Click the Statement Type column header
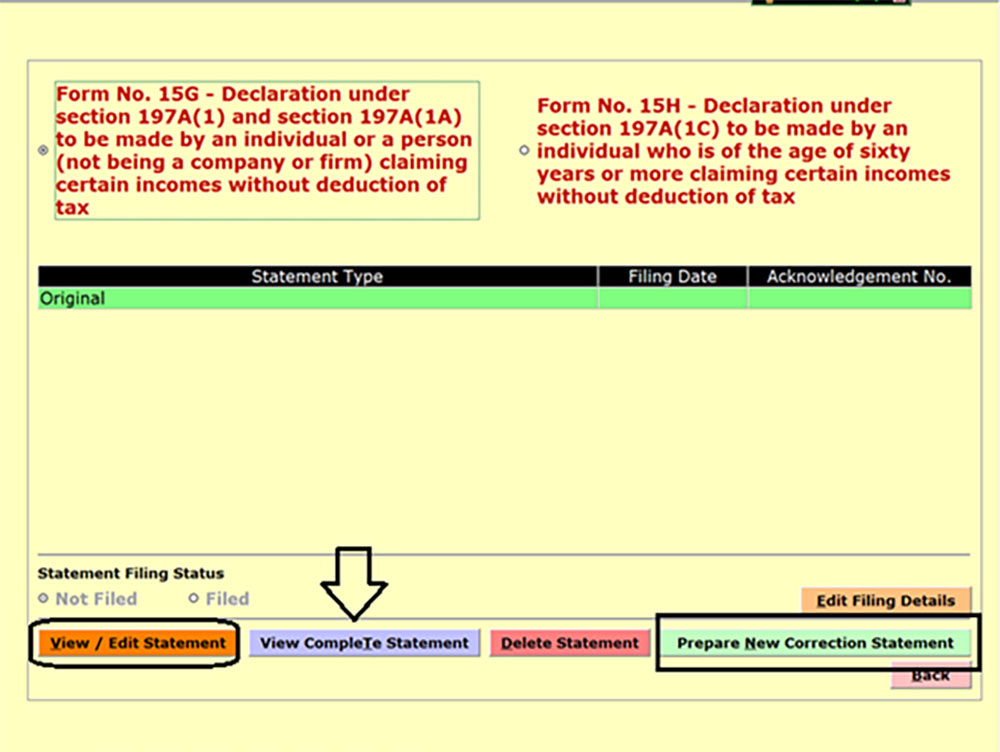Image resolution: width=1000 pixels, height=752 pixels. coord(317,276)
